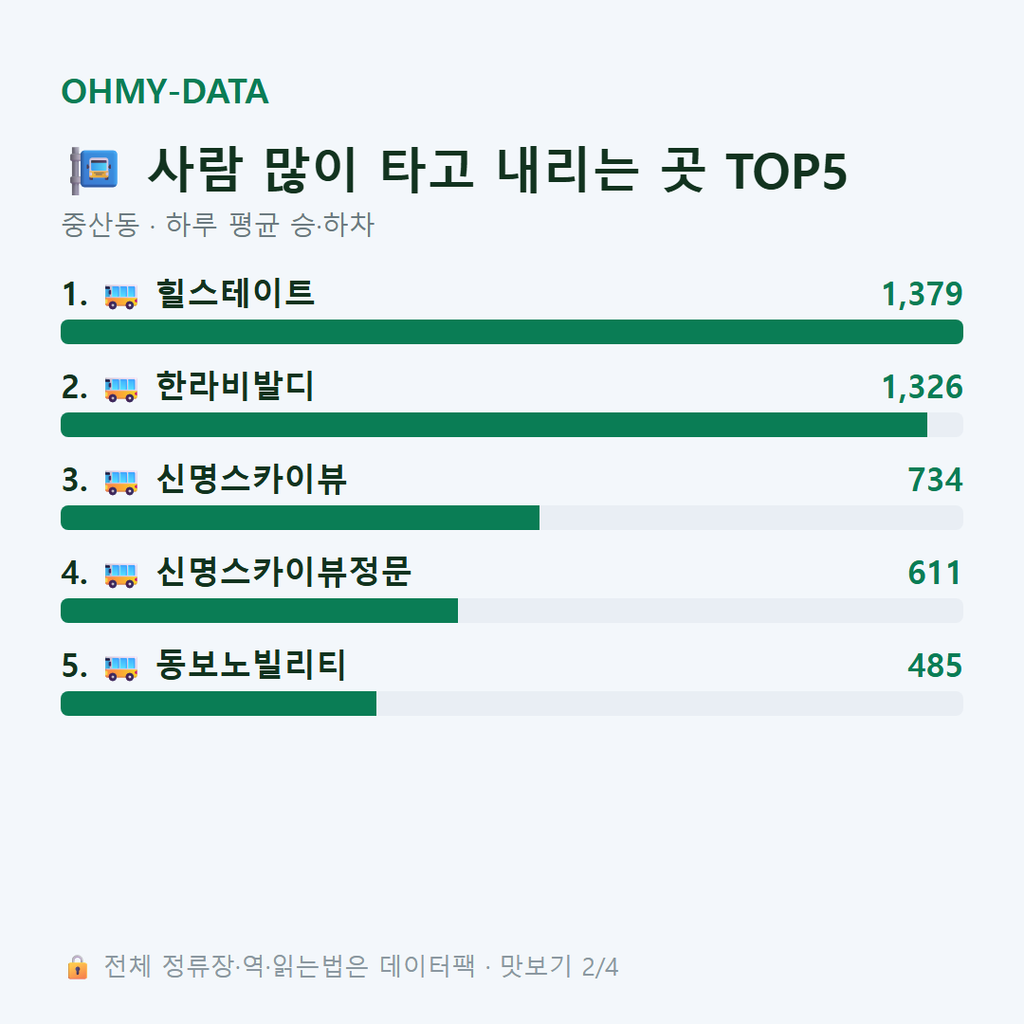
Task: Click the progress bar under 동보노빌리티
Action: point(512,703)
